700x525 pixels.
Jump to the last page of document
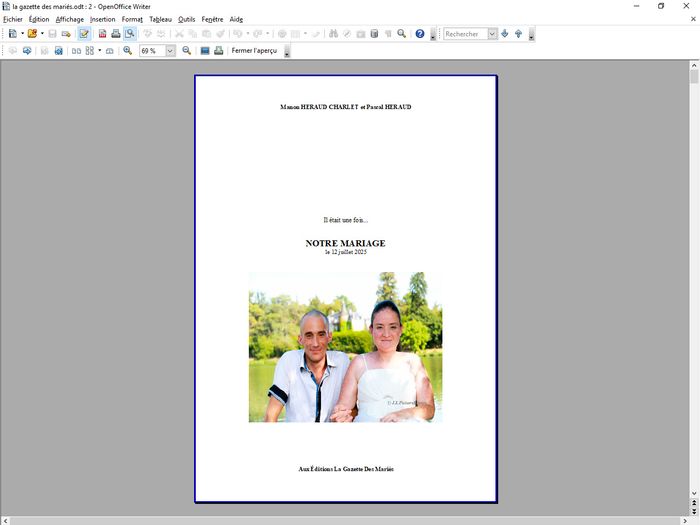(58, 50)
